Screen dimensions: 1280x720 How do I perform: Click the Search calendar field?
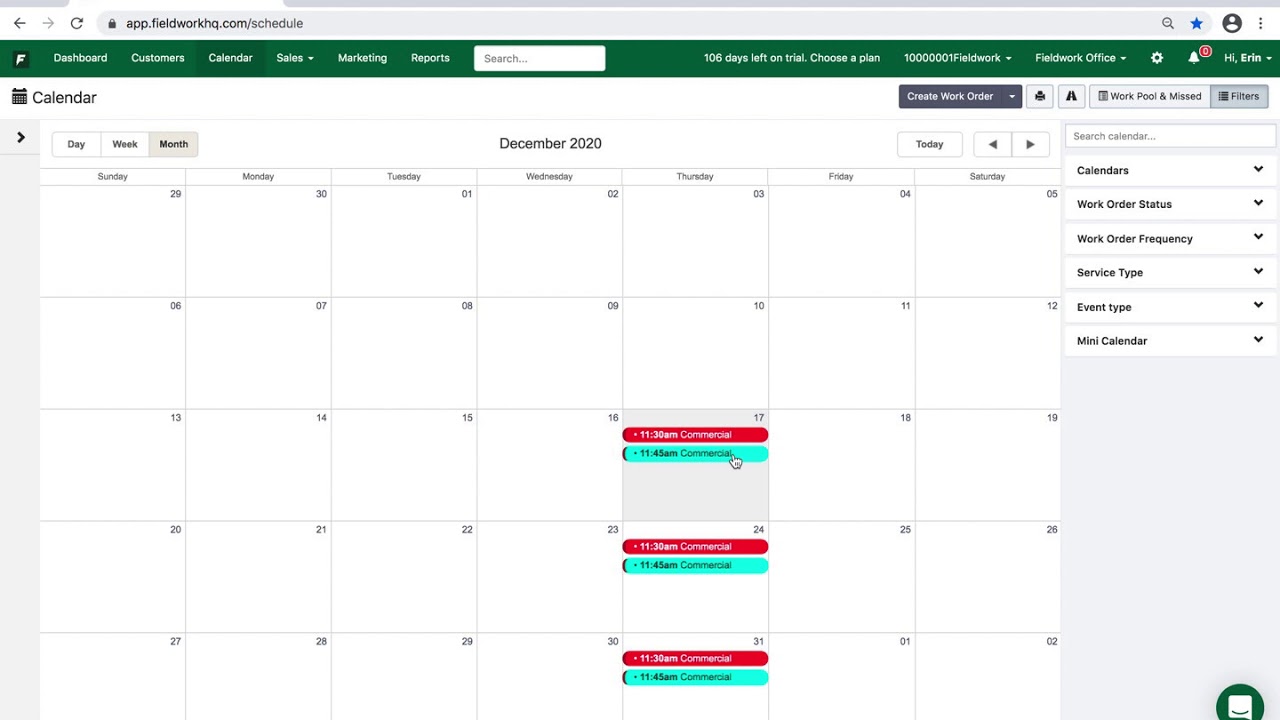(1170, 136)
